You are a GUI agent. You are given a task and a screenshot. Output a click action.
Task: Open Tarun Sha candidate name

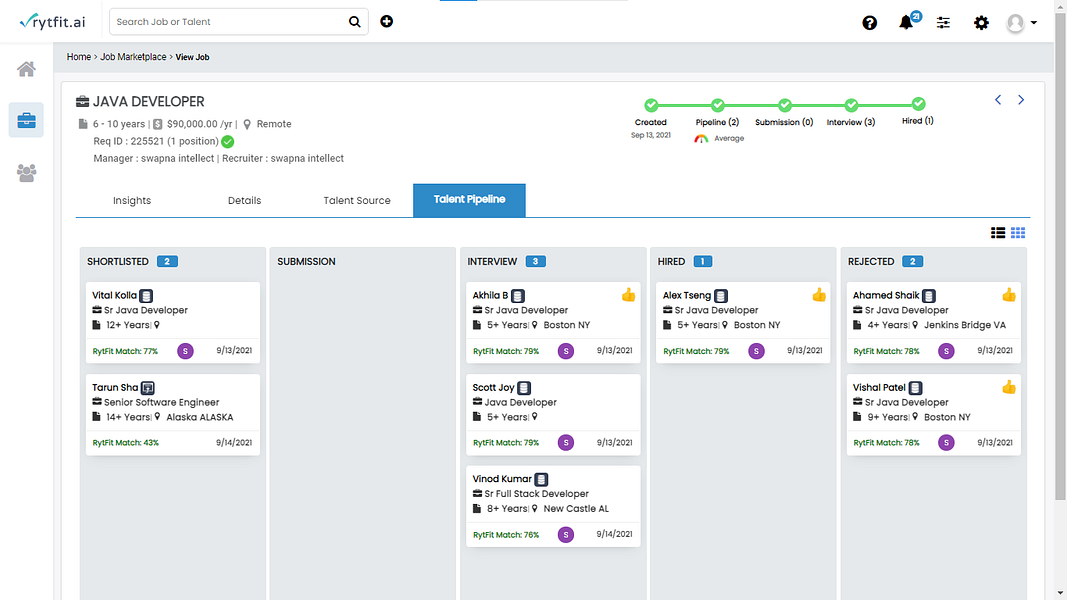click(115, 387)
